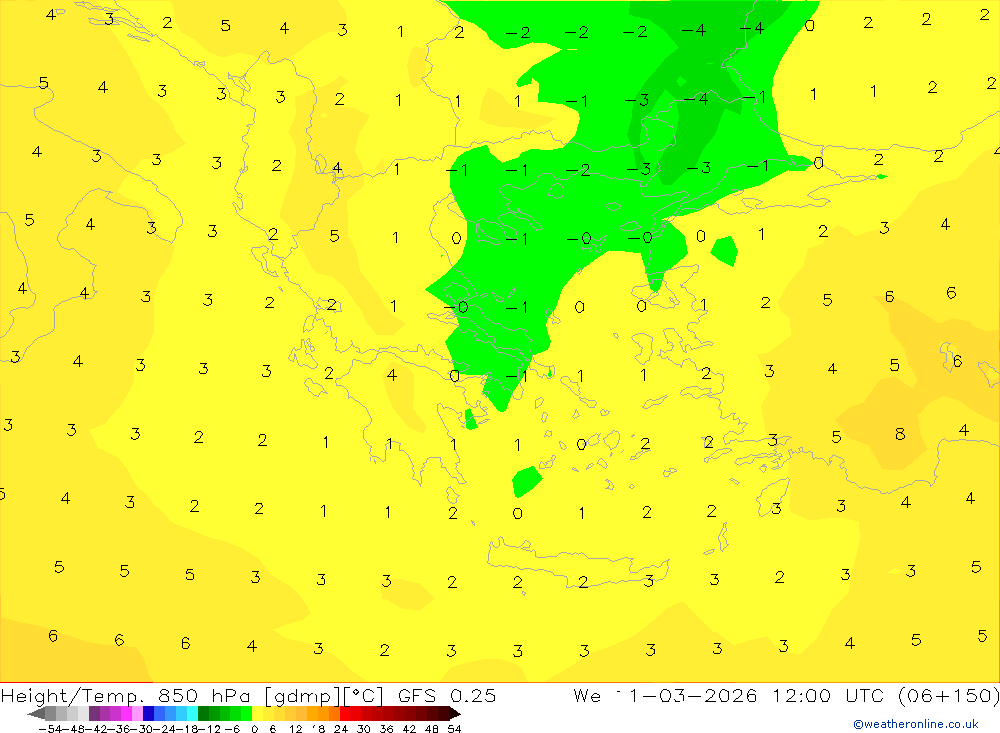The width and height of the screenshot is (1000, 733).
Task: Click the legend label -24
Action: [165, 729]
